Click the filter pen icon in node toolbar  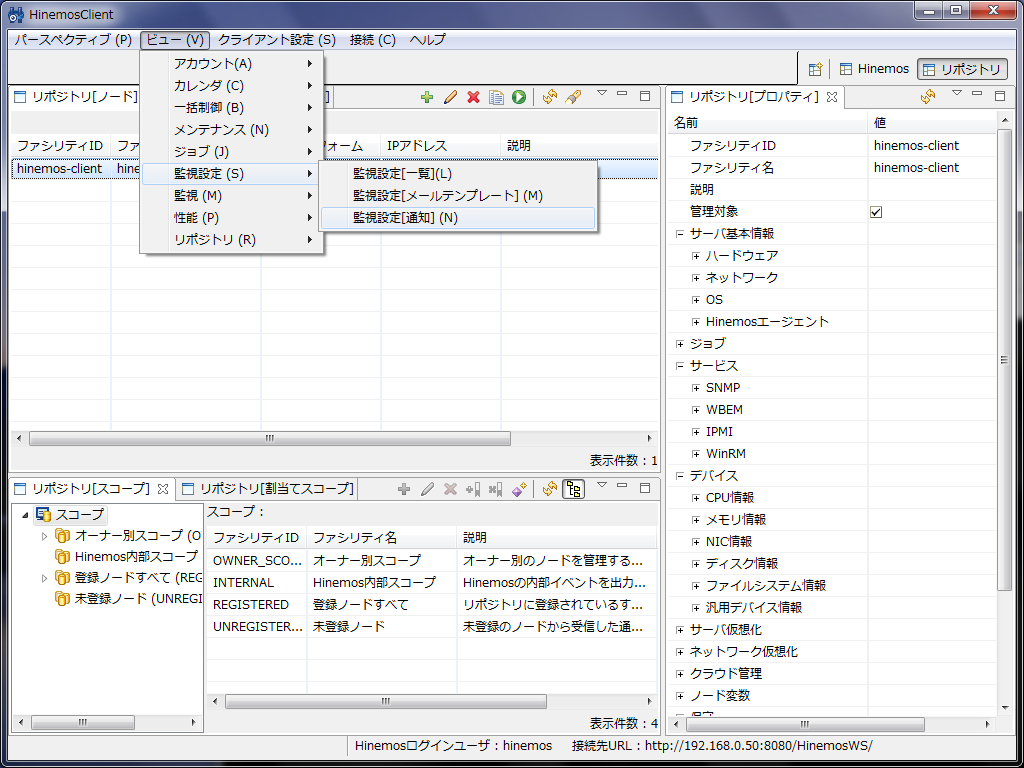click(x=573, y=97)
